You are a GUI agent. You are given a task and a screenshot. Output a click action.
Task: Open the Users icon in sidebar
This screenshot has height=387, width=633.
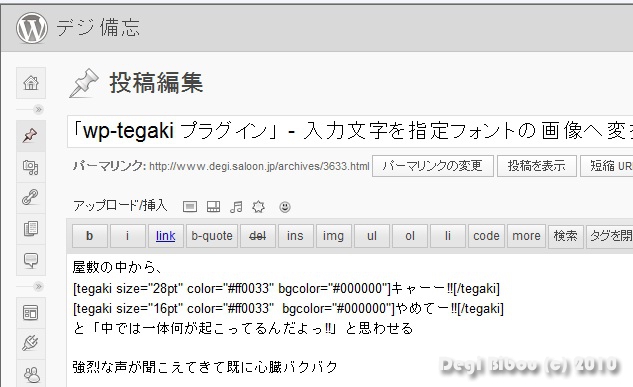pos(31,374)
